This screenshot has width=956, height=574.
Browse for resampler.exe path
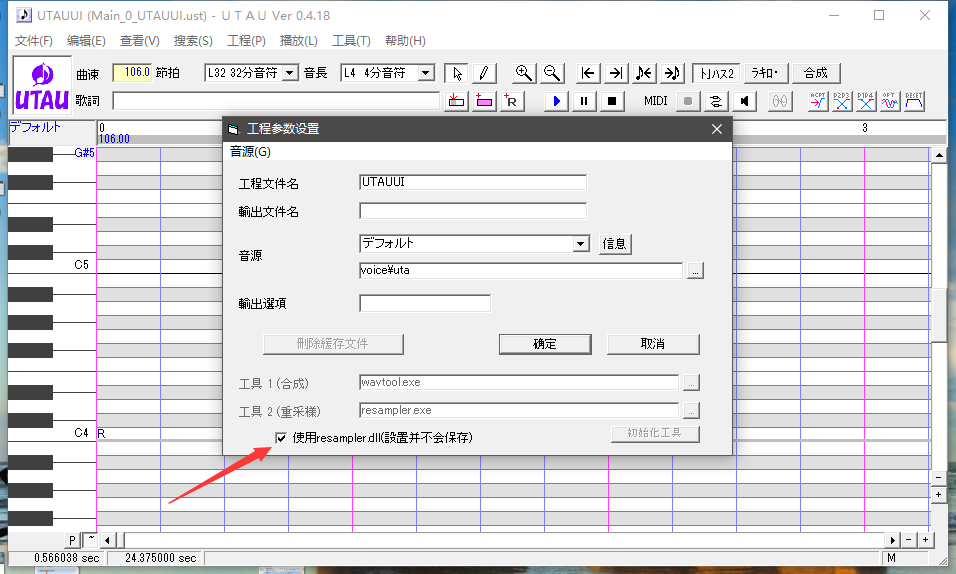click(x=691, y=411)
